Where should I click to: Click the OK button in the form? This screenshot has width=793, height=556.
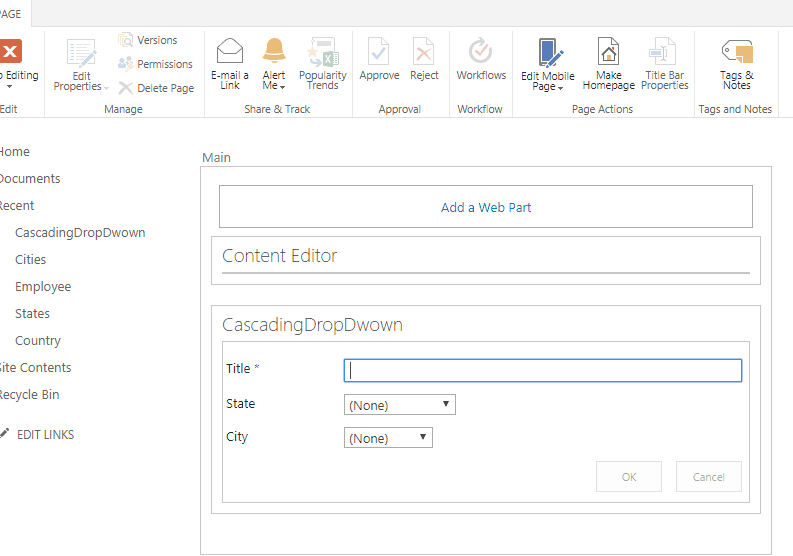(x=629, y=477)
